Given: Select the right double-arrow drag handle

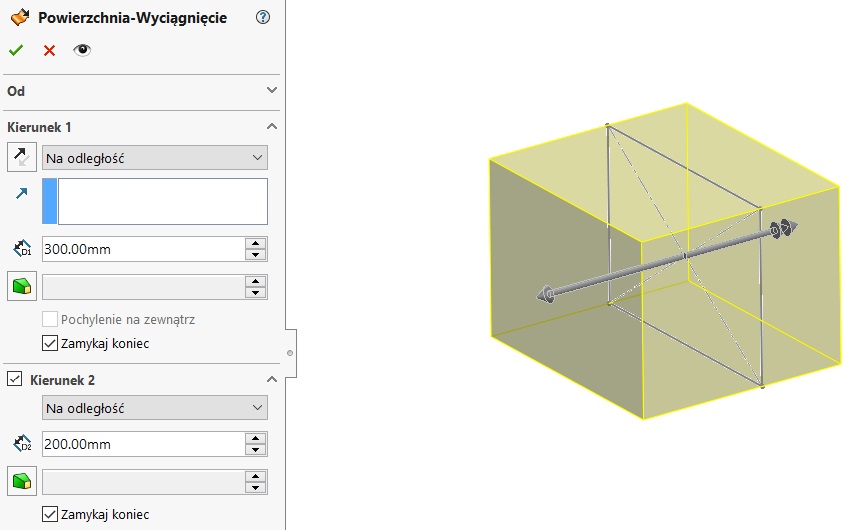Looking at the screenshot, I should point(784,228).
